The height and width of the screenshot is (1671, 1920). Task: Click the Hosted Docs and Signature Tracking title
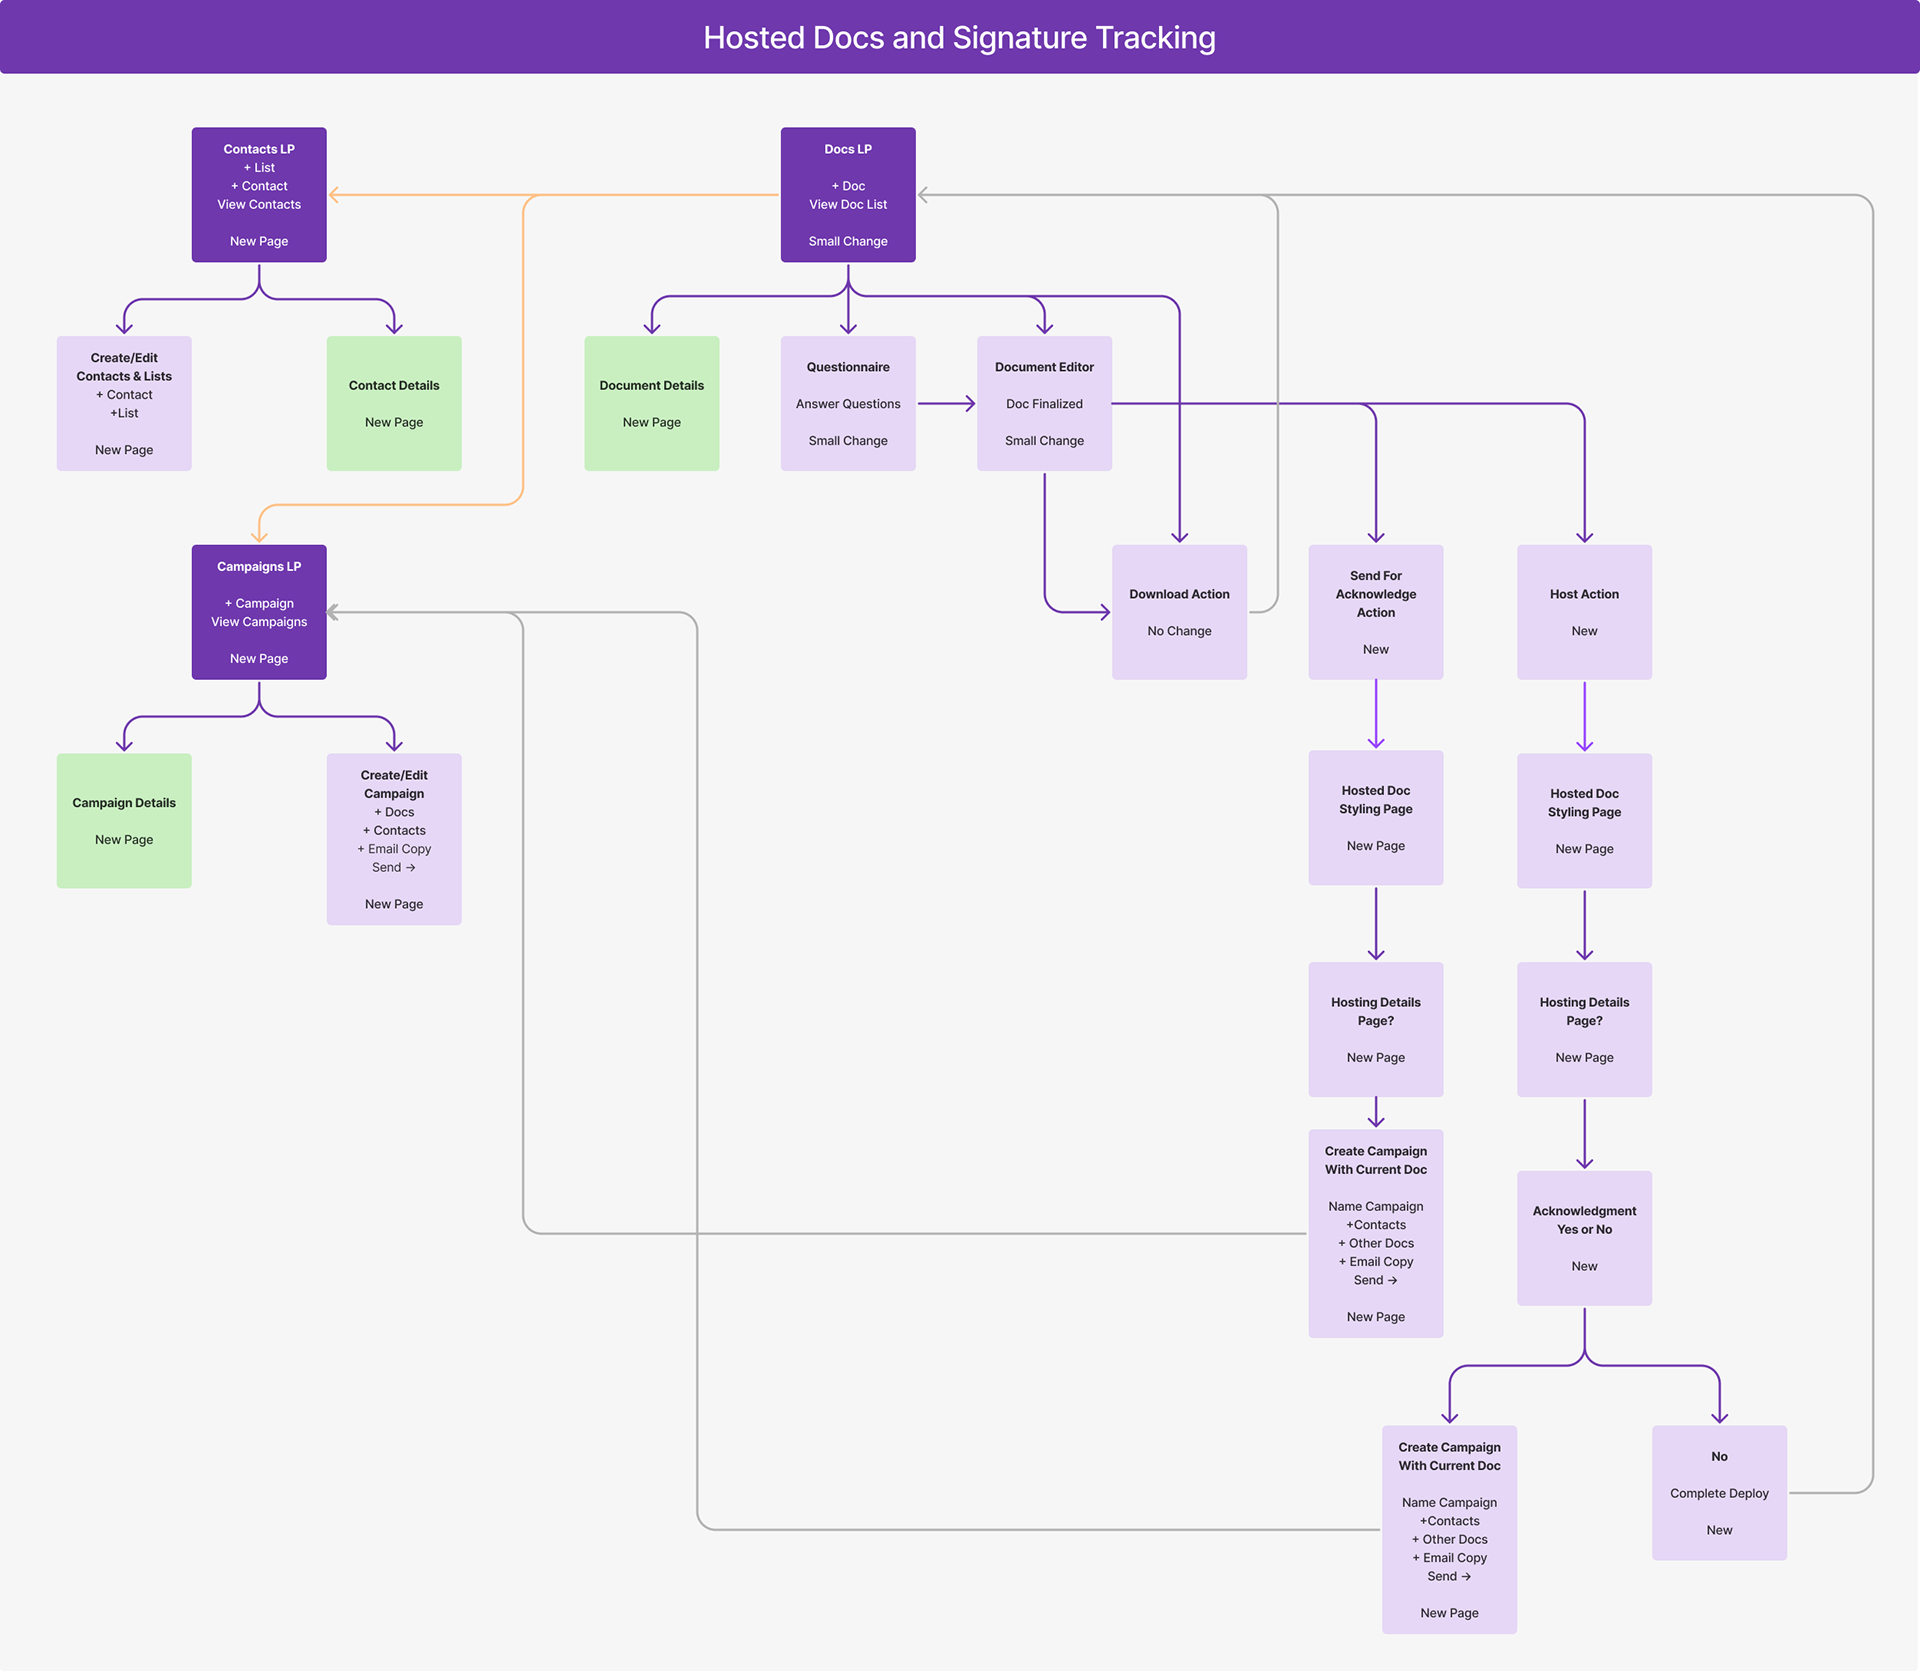click(x=959, y=38)
